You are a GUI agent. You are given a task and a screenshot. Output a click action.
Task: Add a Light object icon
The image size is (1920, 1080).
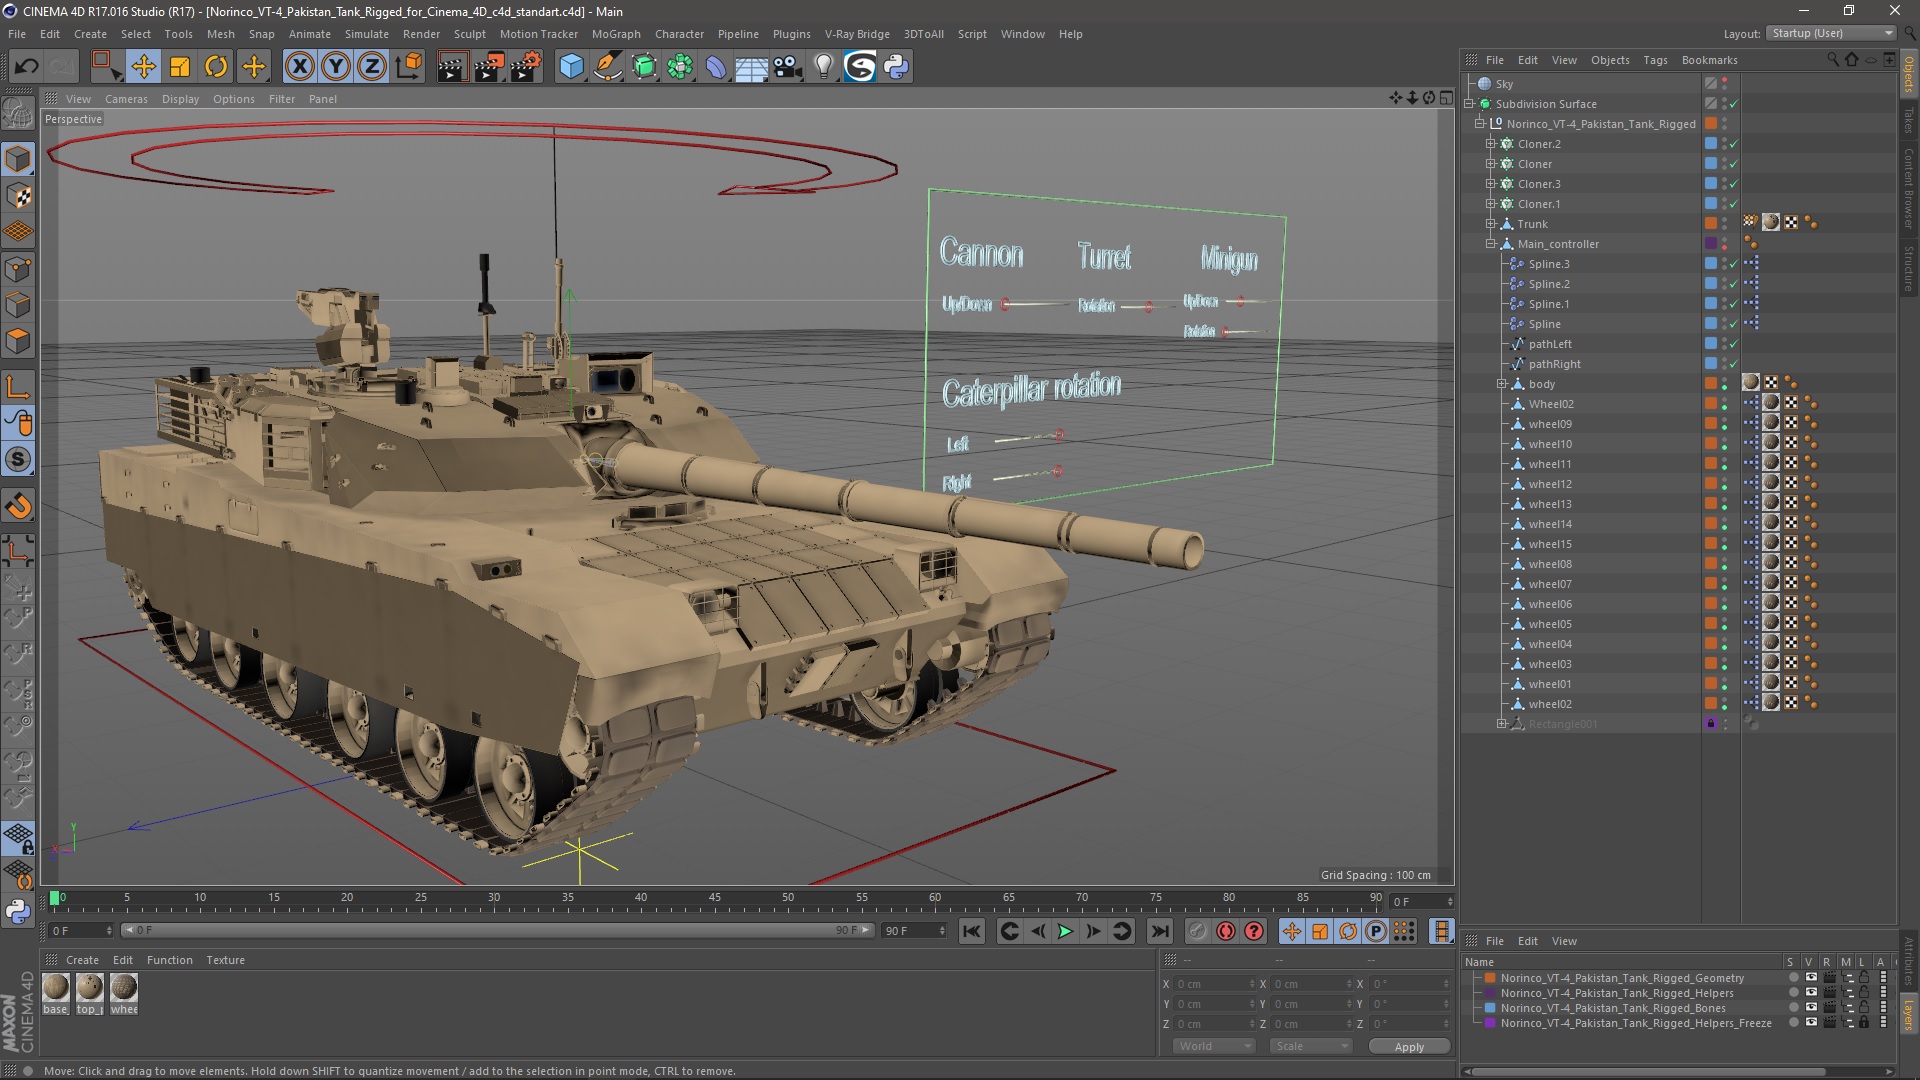(x=824, y=67)
